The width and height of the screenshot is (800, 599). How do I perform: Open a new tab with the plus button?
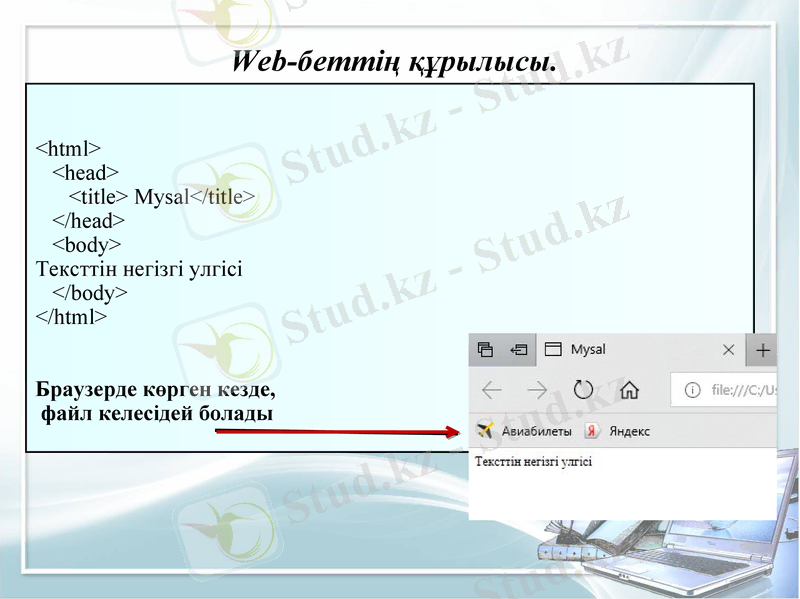pyautogui.click(x=762, y=349)
